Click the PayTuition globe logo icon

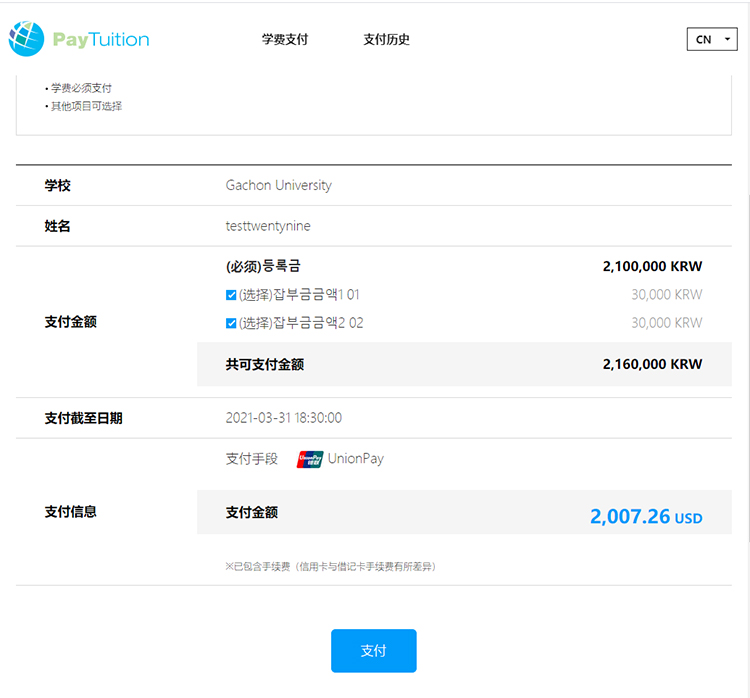pos(26,39)
